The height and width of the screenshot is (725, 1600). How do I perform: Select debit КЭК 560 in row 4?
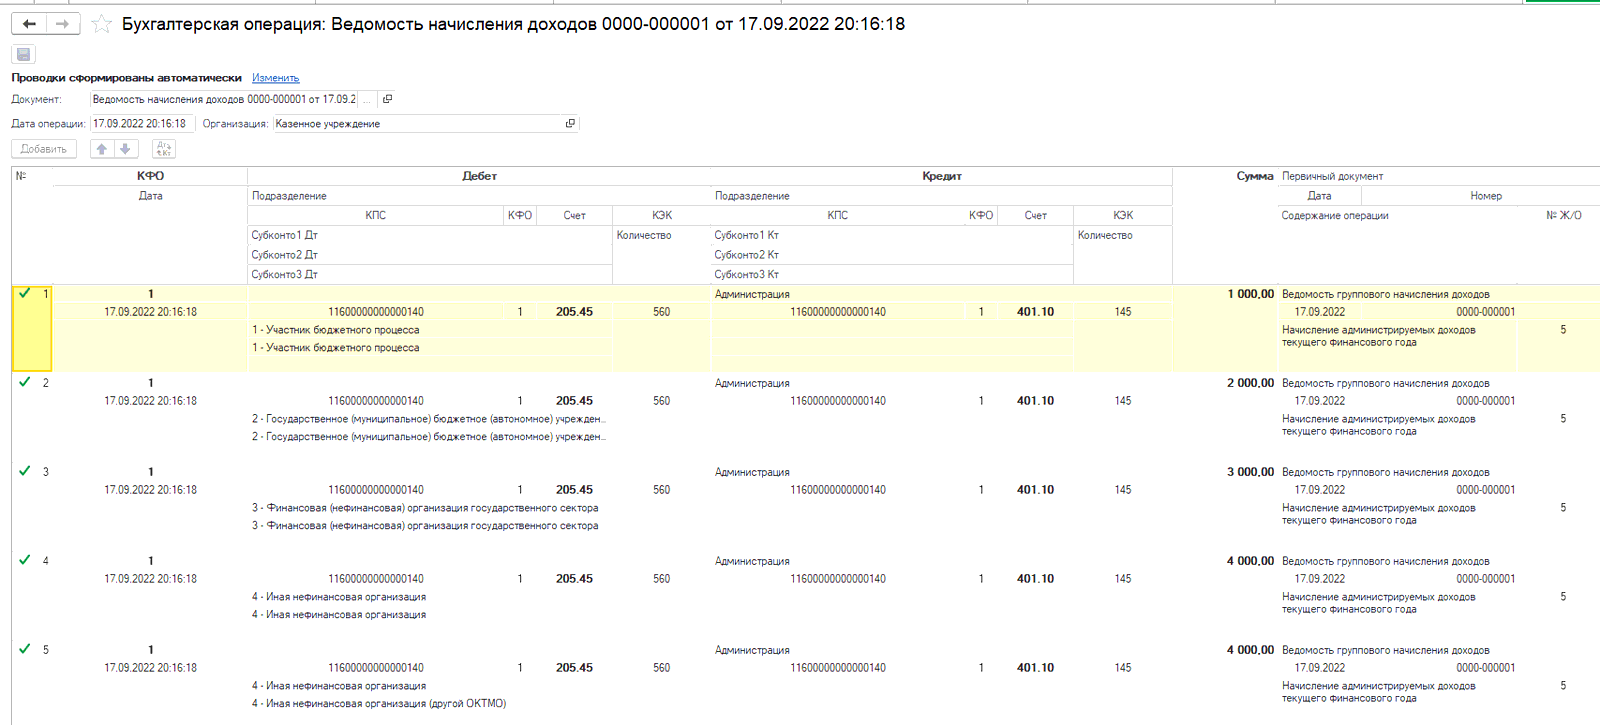pyautogui.click(x=661, y=579)
